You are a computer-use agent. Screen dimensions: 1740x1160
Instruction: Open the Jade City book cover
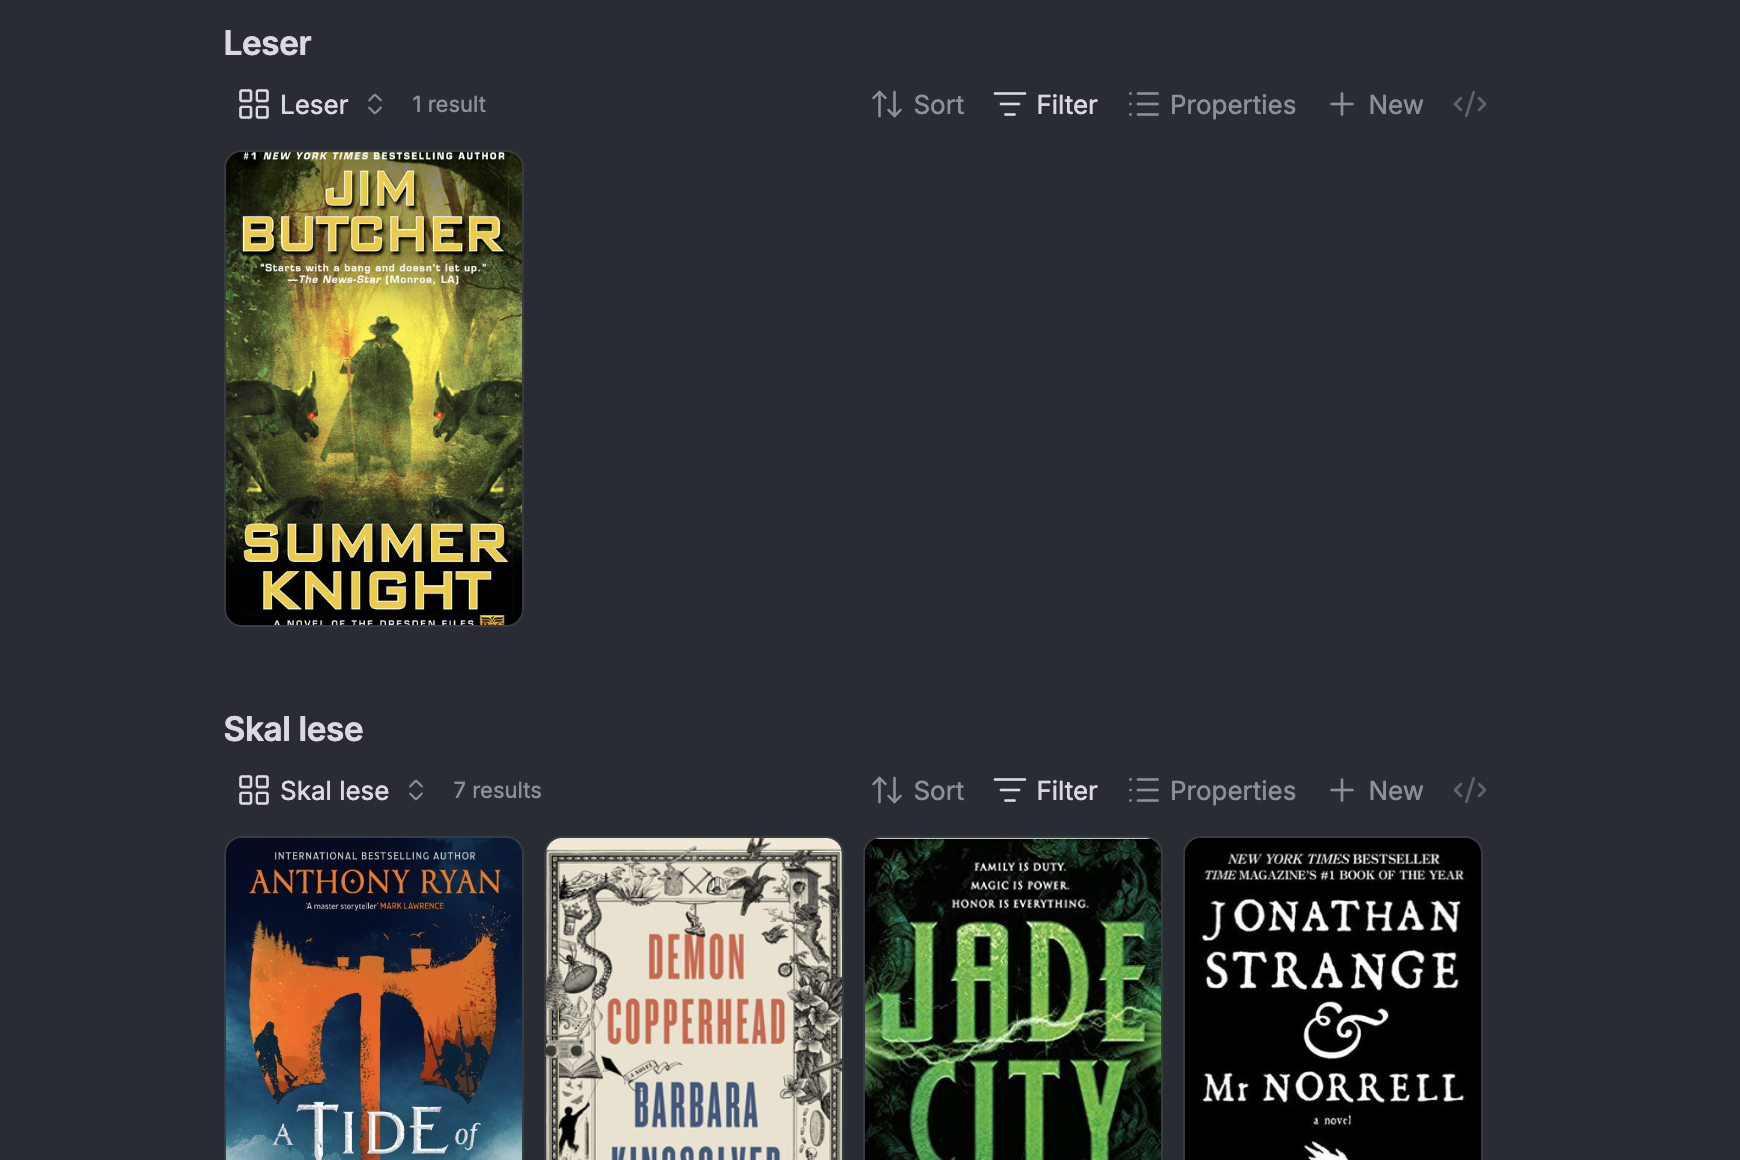tap(1013, 999)
